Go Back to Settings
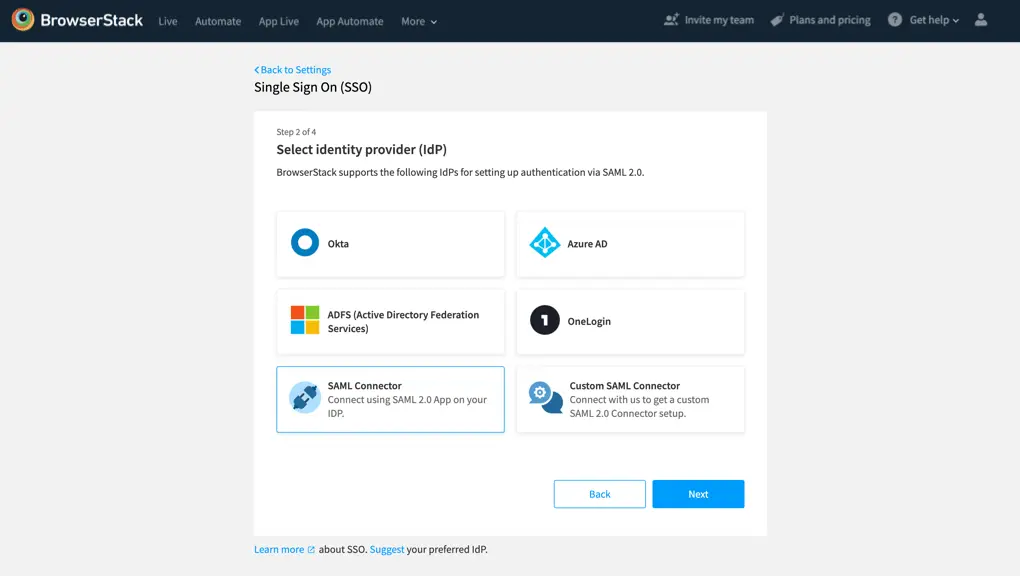1020x576 pixels. click(295, 70)
